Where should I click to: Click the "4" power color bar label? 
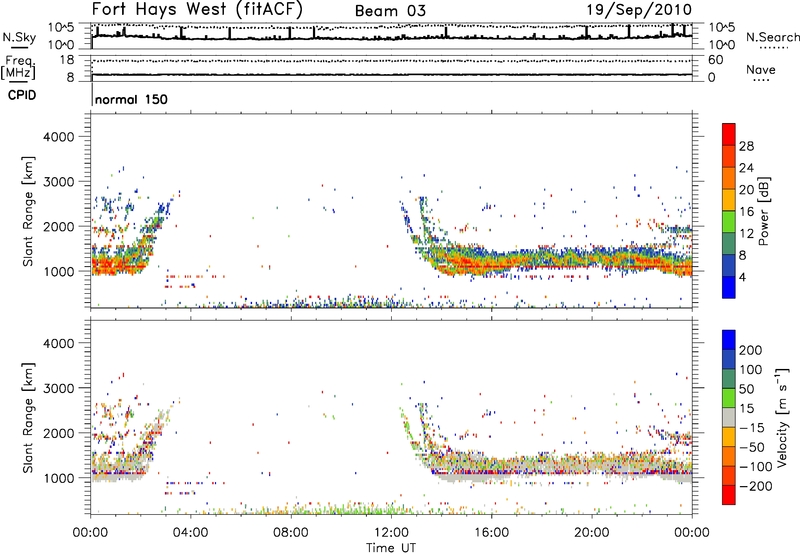click(x=743, y=277)
